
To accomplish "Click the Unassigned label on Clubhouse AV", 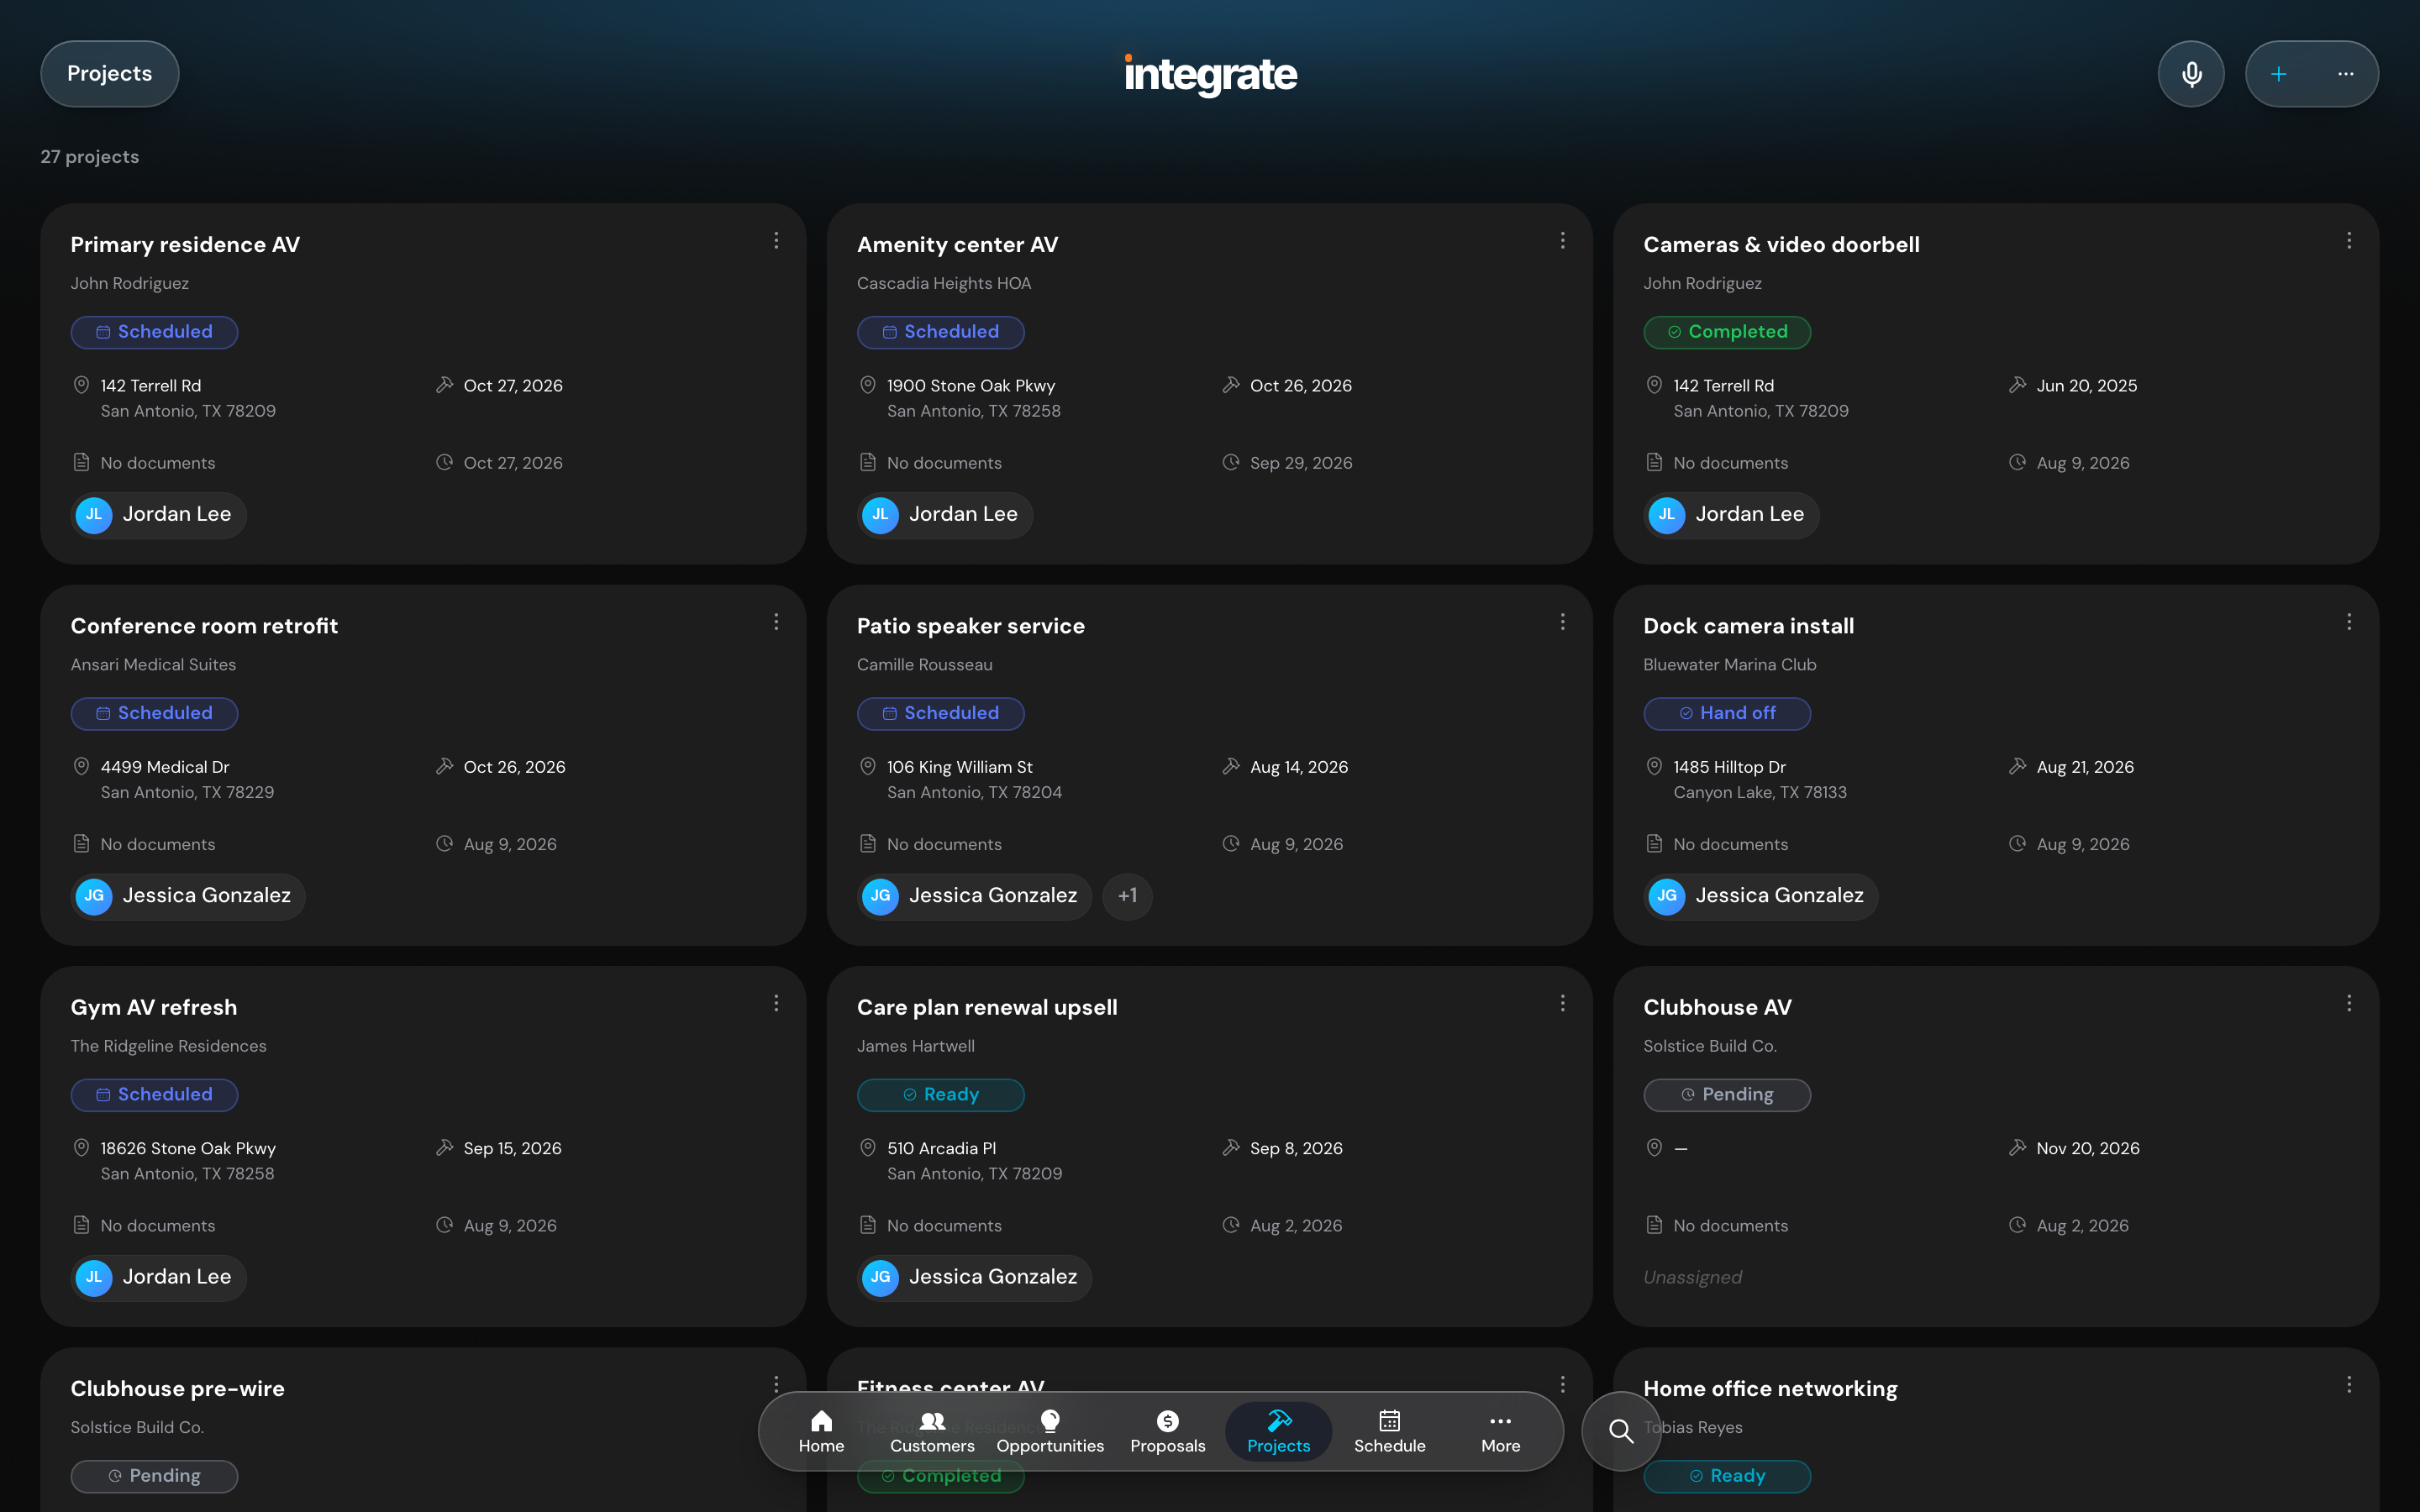I will 1693,1277.
